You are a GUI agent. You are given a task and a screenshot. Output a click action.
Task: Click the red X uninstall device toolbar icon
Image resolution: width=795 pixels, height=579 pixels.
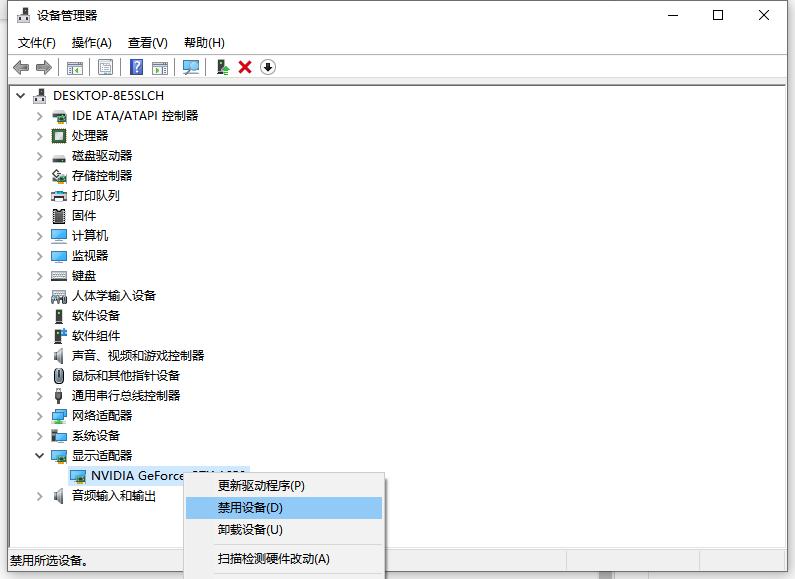tap(245, 67)
